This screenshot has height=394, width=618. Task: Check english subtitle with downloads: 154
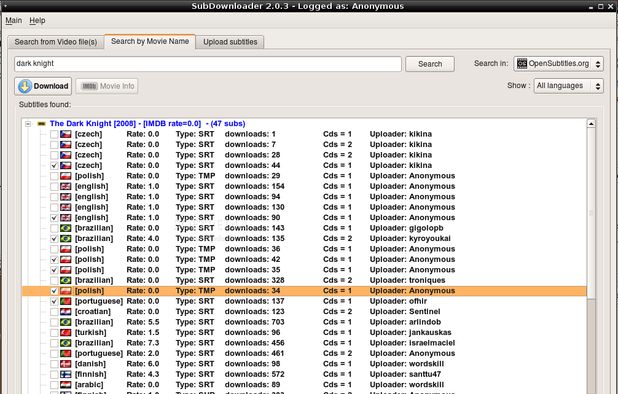pyautogui.click(x=54, y=186)
